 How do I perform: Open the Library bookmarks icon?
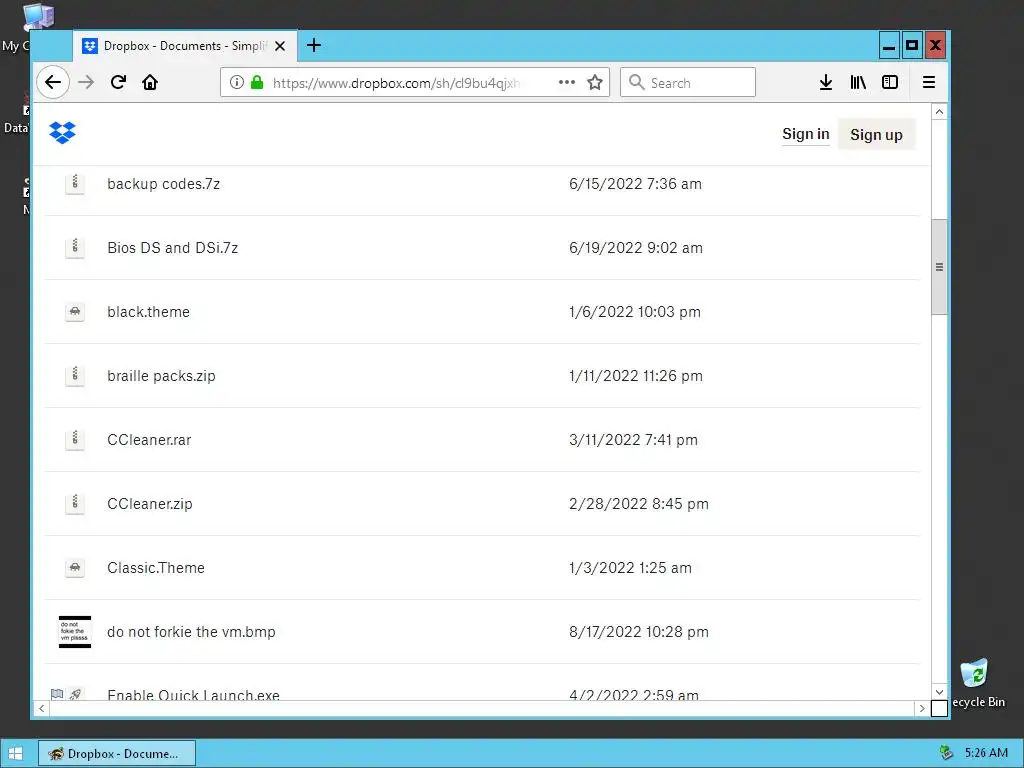(x=858, y=82)
